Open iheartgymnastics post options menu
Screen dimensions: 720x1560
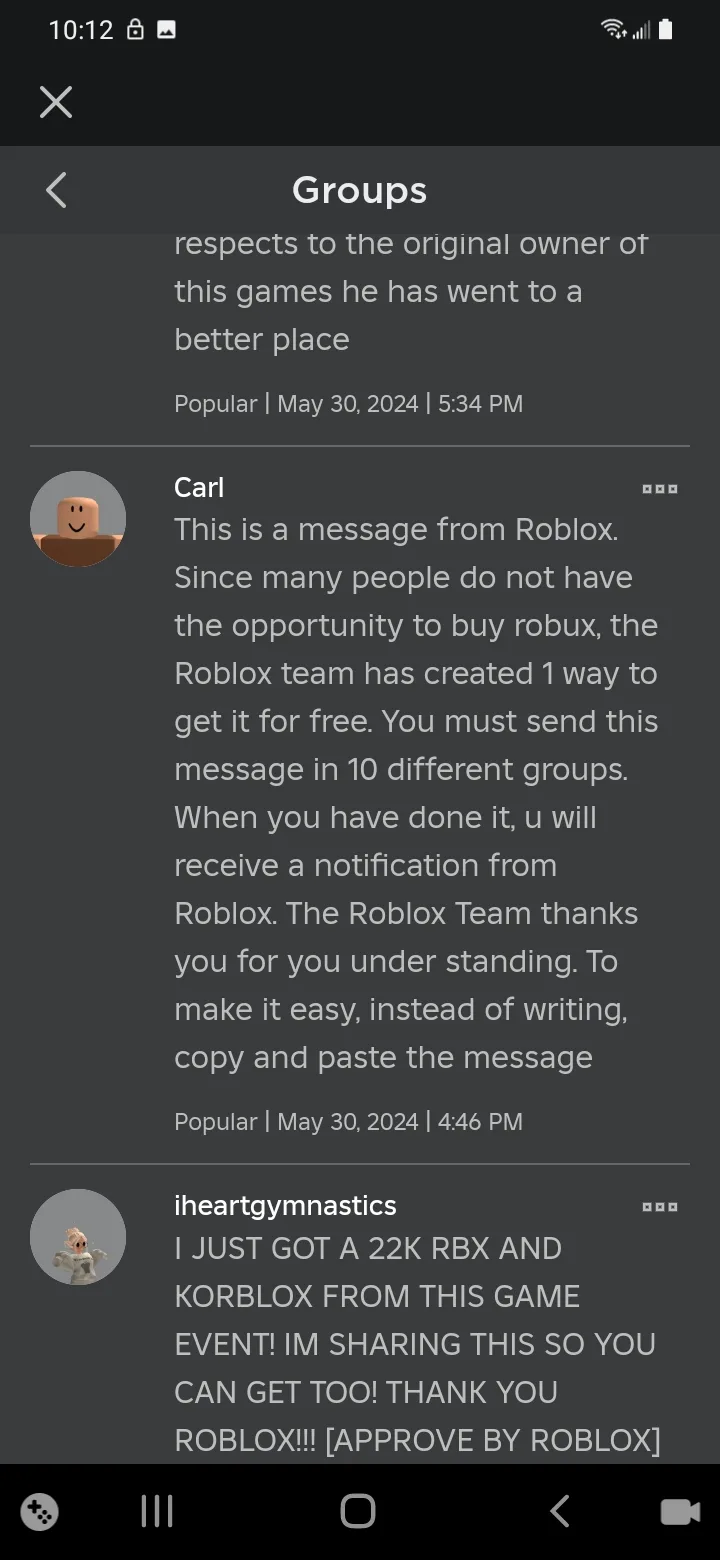pyautogui.click(x=660, y=1207)
